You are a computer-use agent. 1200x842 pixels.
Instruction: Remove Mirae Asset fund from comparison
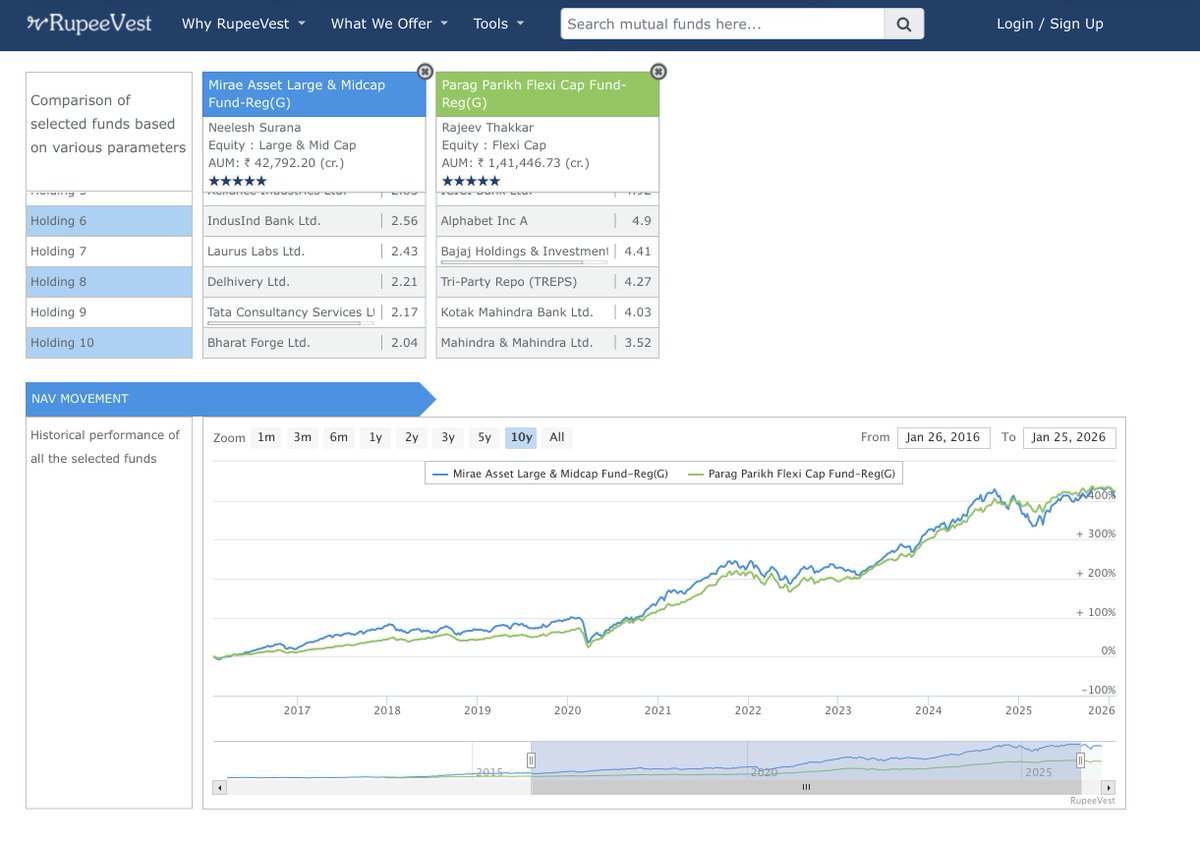tap(425, 71)
